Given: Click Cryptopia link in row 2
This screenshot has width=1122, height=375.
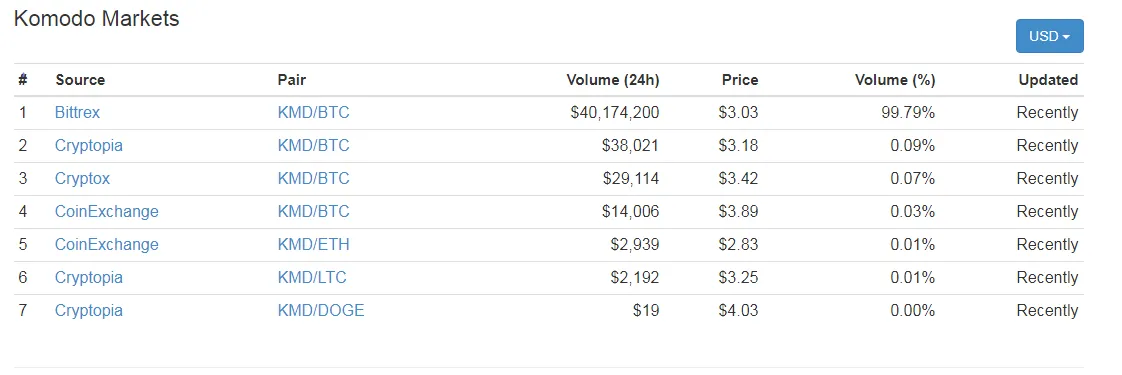Looking at the screenshot, I should tap(89, 145).
